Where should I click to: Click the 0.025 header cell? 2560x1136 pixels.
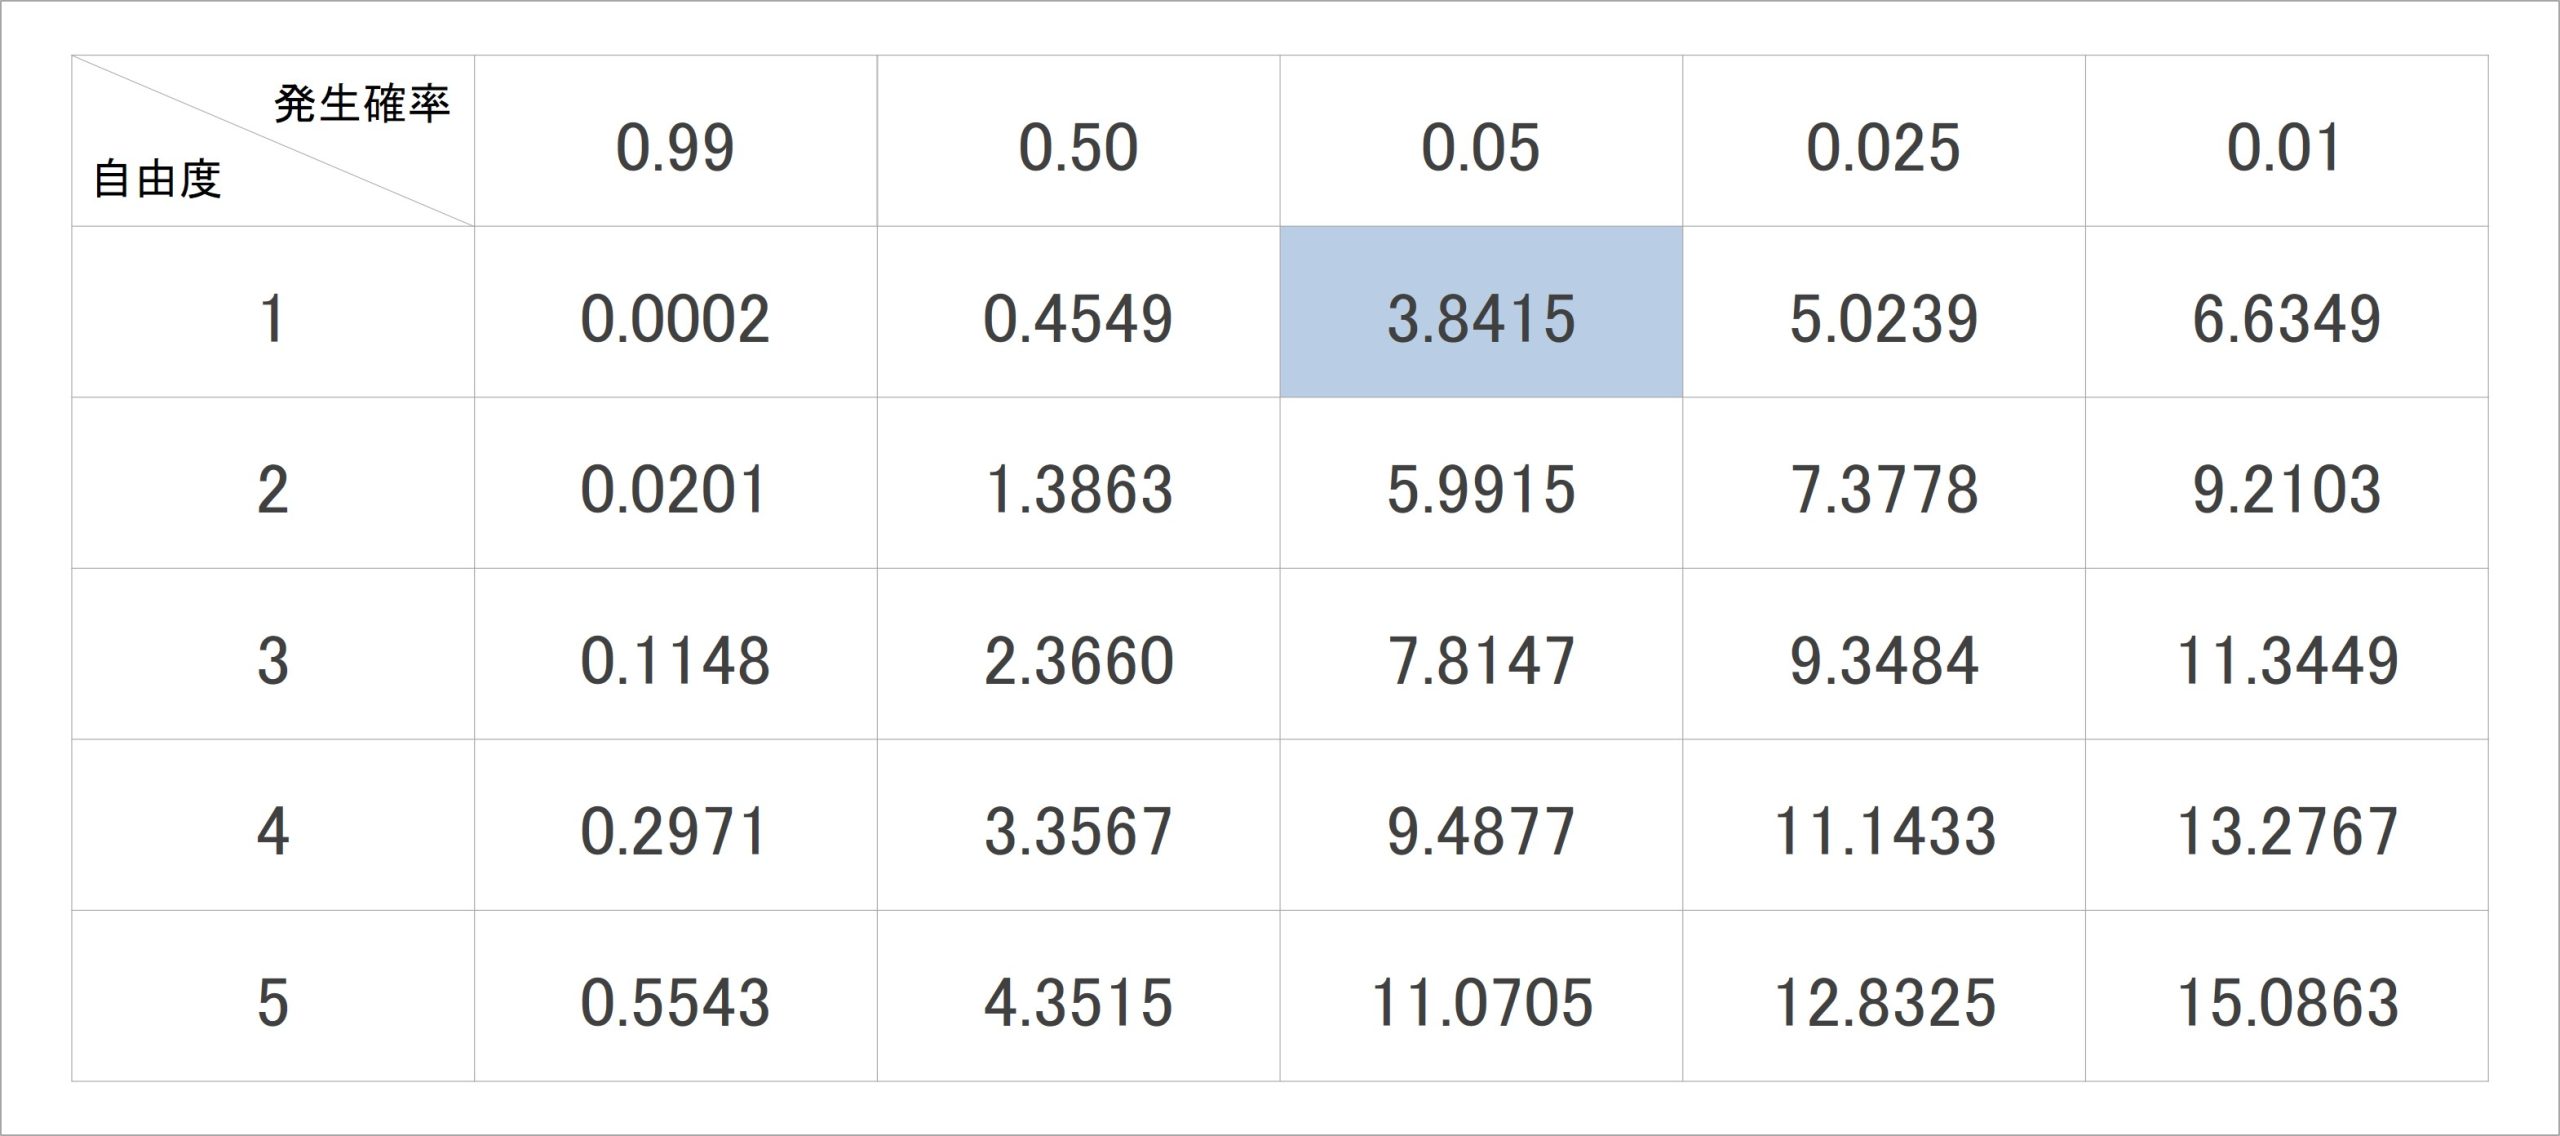pos(1884,141)
